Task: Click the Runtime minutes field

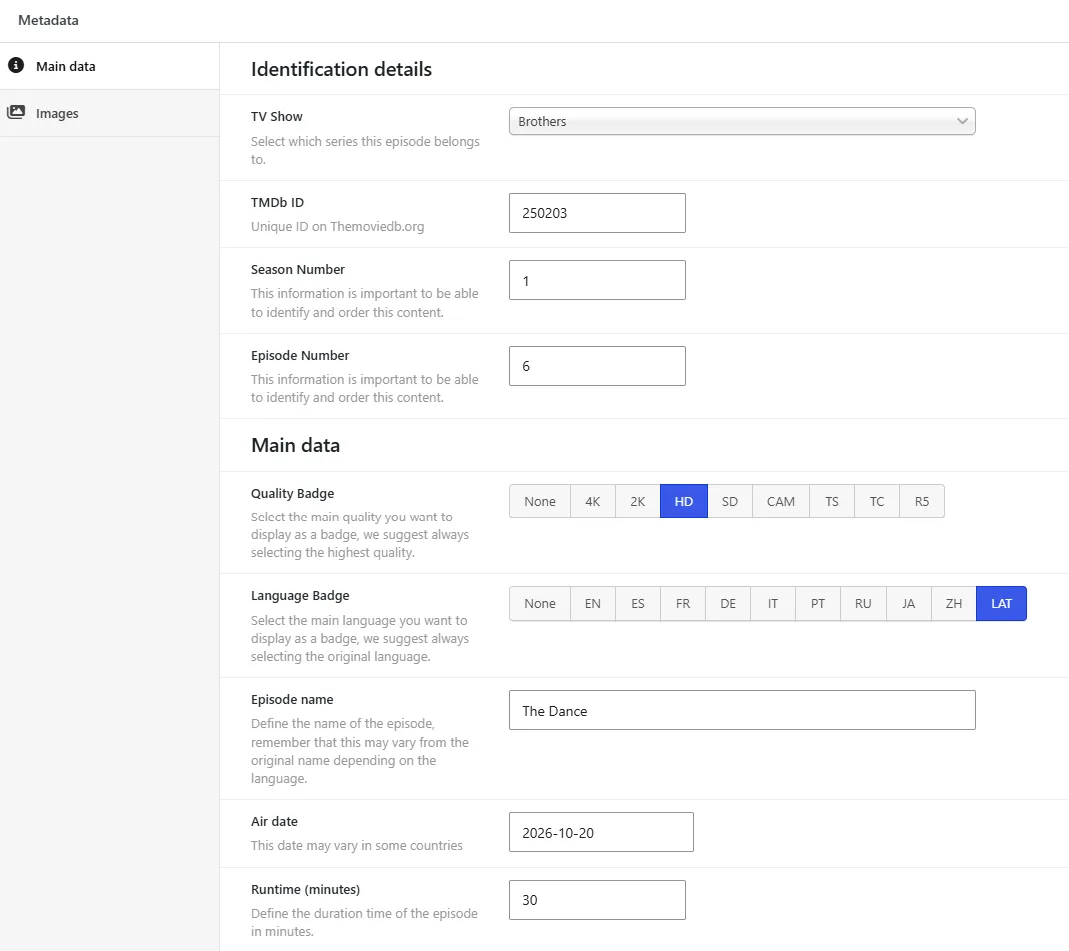Action: (597, 900)
